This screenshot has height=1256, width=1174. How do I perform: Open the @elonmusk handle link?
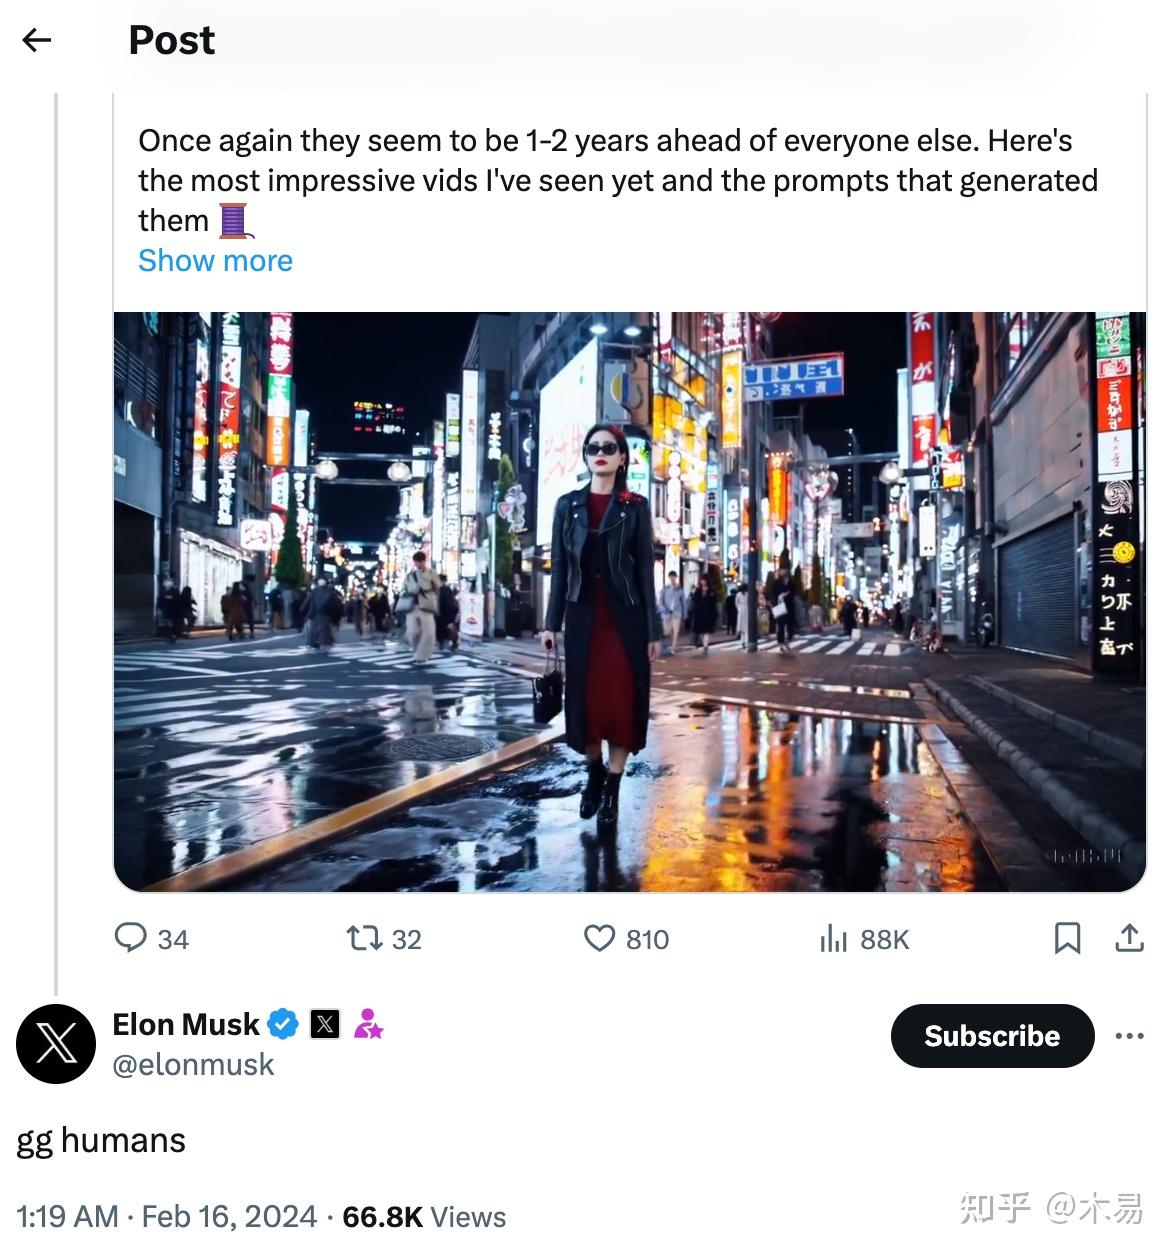coord(191,1065)
